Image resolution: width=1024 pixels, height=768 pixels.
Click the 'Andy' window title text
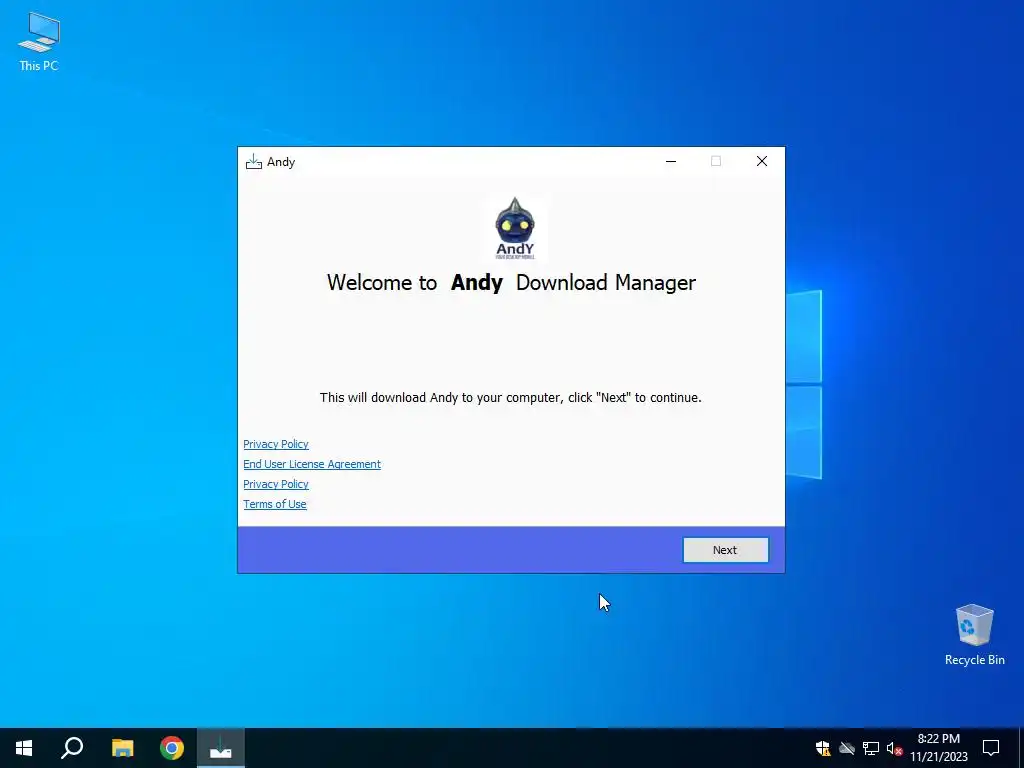point(281,162)
